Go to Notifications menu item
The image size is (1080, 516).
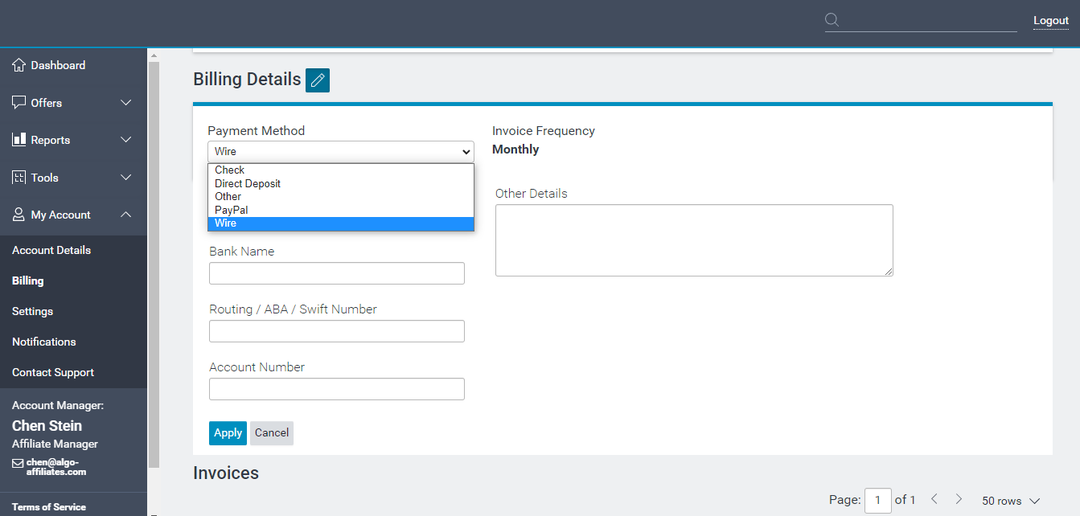44,342
